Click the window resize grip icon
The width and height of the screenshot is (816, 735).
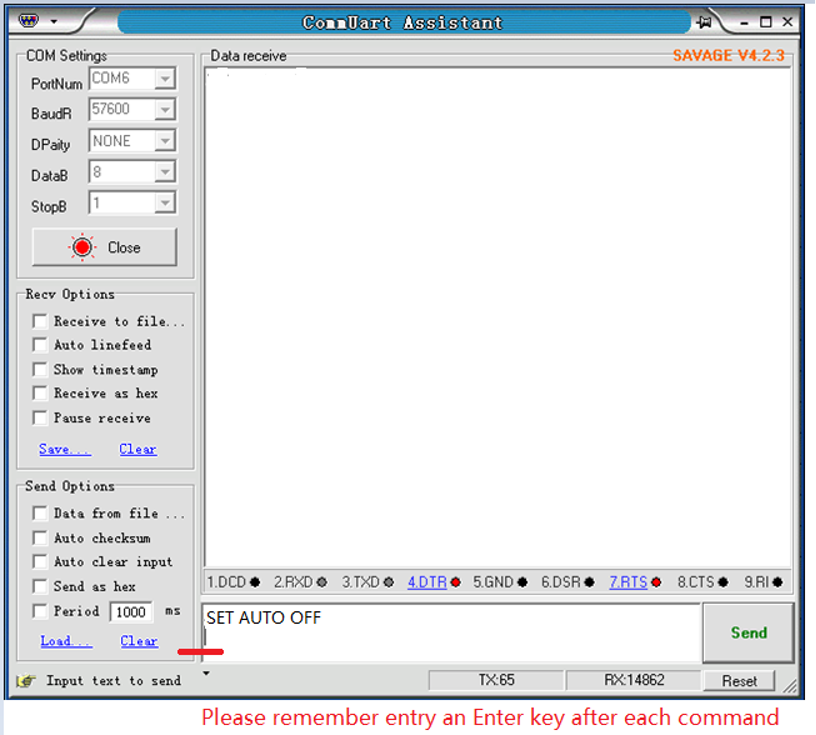790,686
